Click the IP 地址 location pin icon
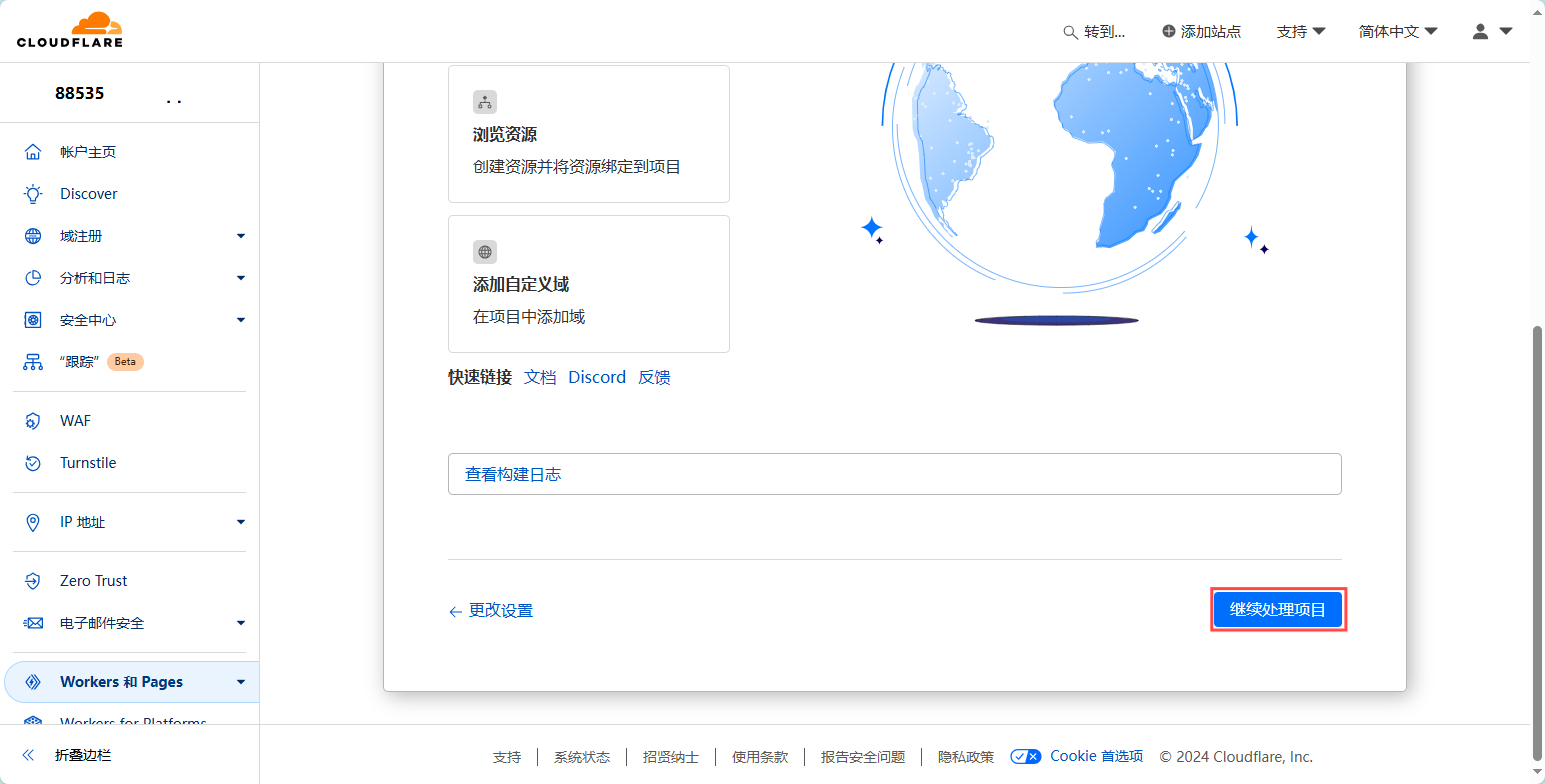Screen dimensions: 1545x784 (33, 522)
